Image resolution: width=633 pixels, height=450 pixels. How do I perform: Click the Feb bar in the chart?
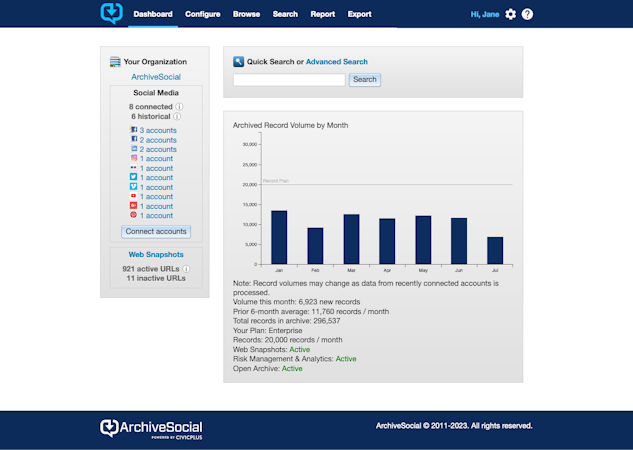315,246
